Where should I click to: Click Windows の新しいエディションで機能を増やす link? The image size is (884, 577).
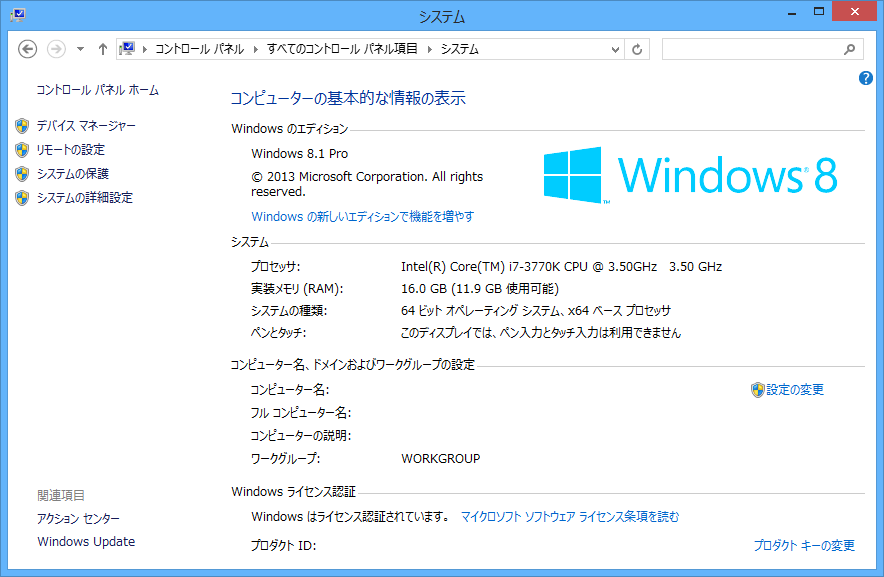coord(363,217)
